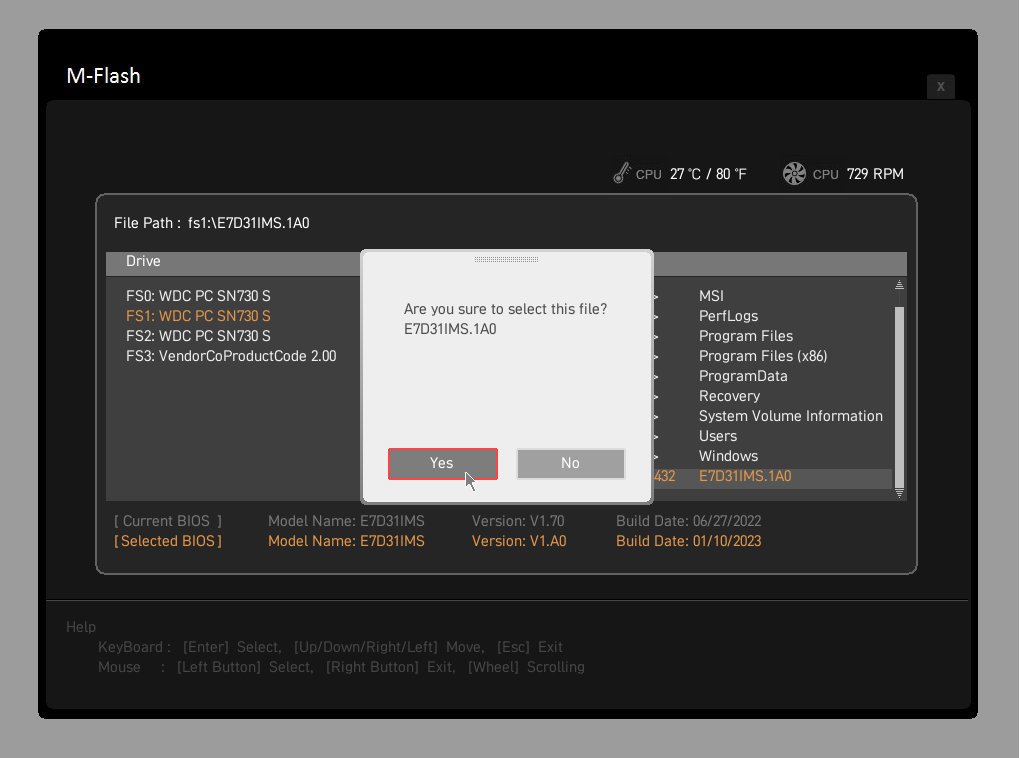The image size is (1020, 758).
Task: Open System Volume Information folder
Action: click(790, 416)
